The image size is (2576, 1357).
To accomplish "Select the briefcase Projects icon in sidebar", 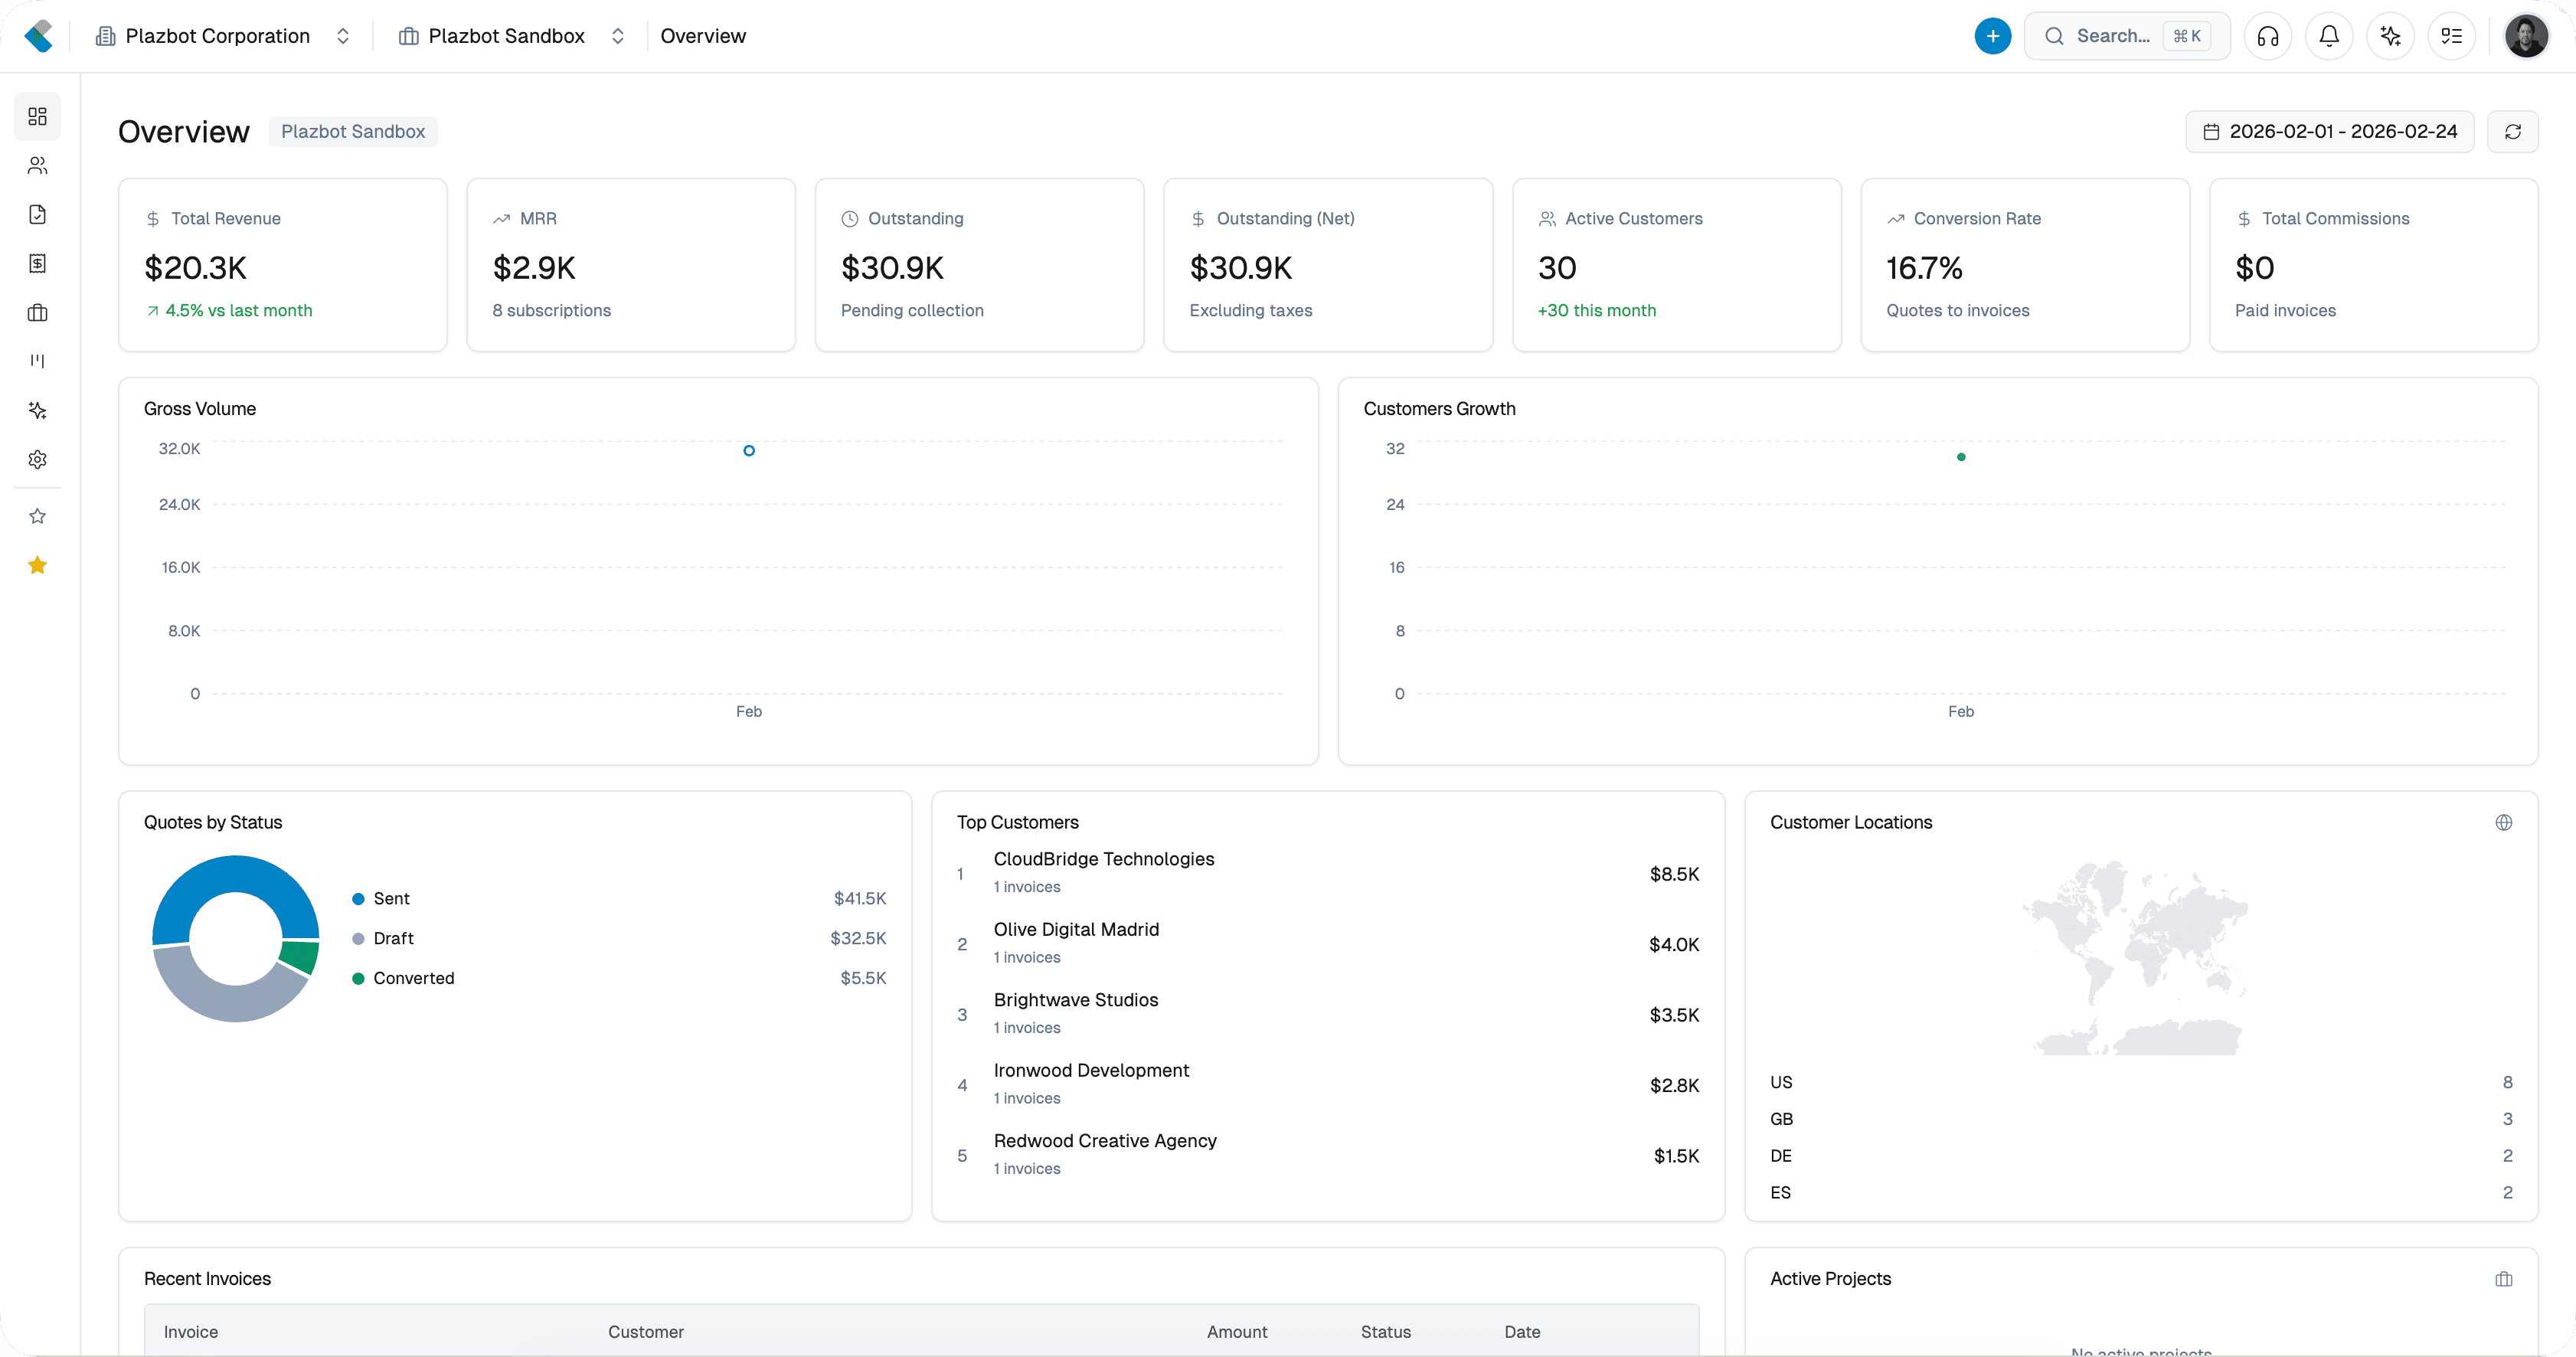I will pos(37,313).
